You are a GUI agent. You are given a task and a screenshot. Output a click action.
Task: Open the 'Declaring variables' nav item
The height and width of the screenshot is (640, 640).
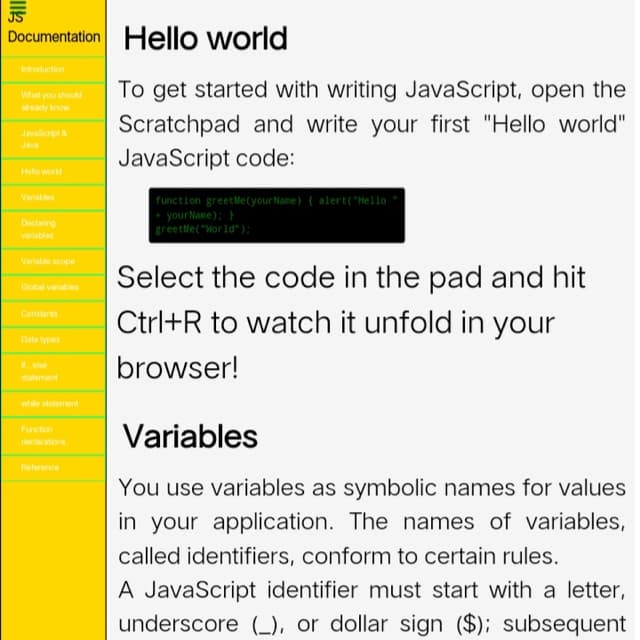coord(53,229)
